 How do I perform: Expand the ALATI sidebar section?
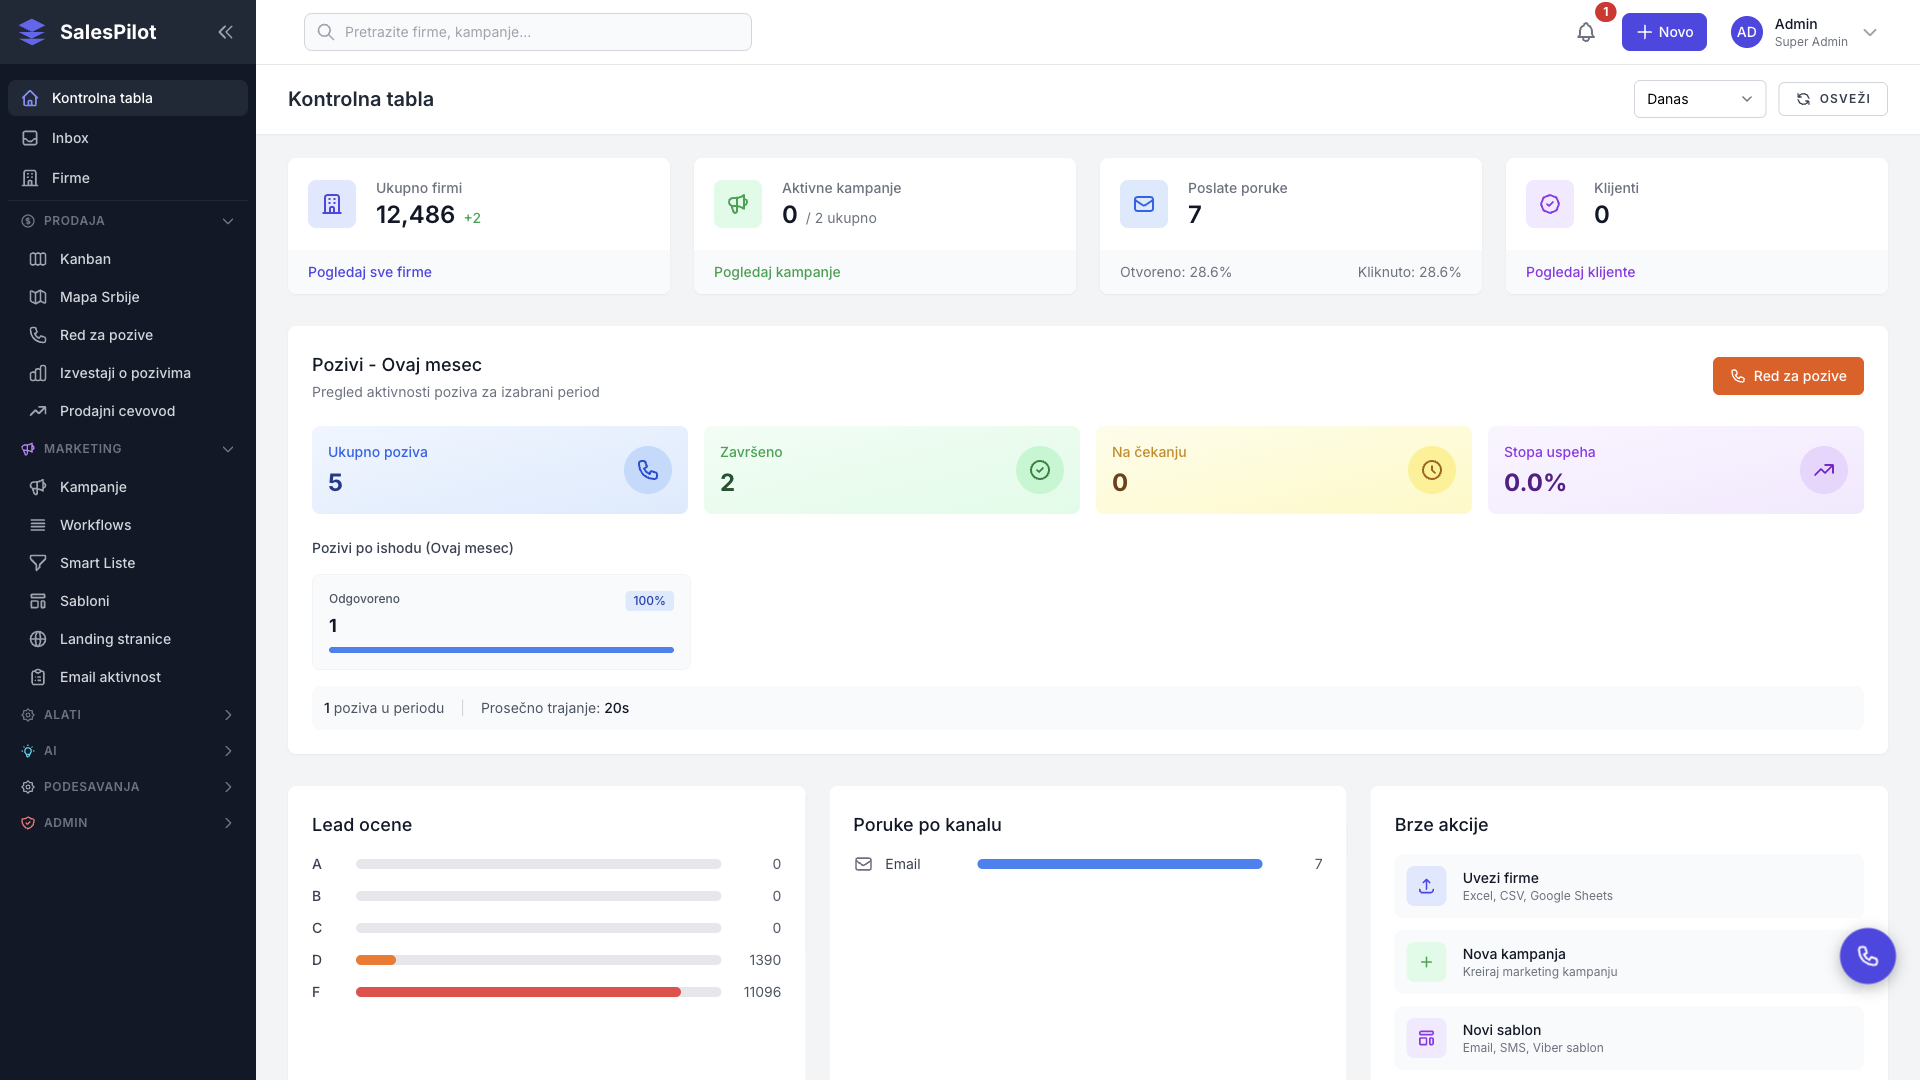[228, 715]
